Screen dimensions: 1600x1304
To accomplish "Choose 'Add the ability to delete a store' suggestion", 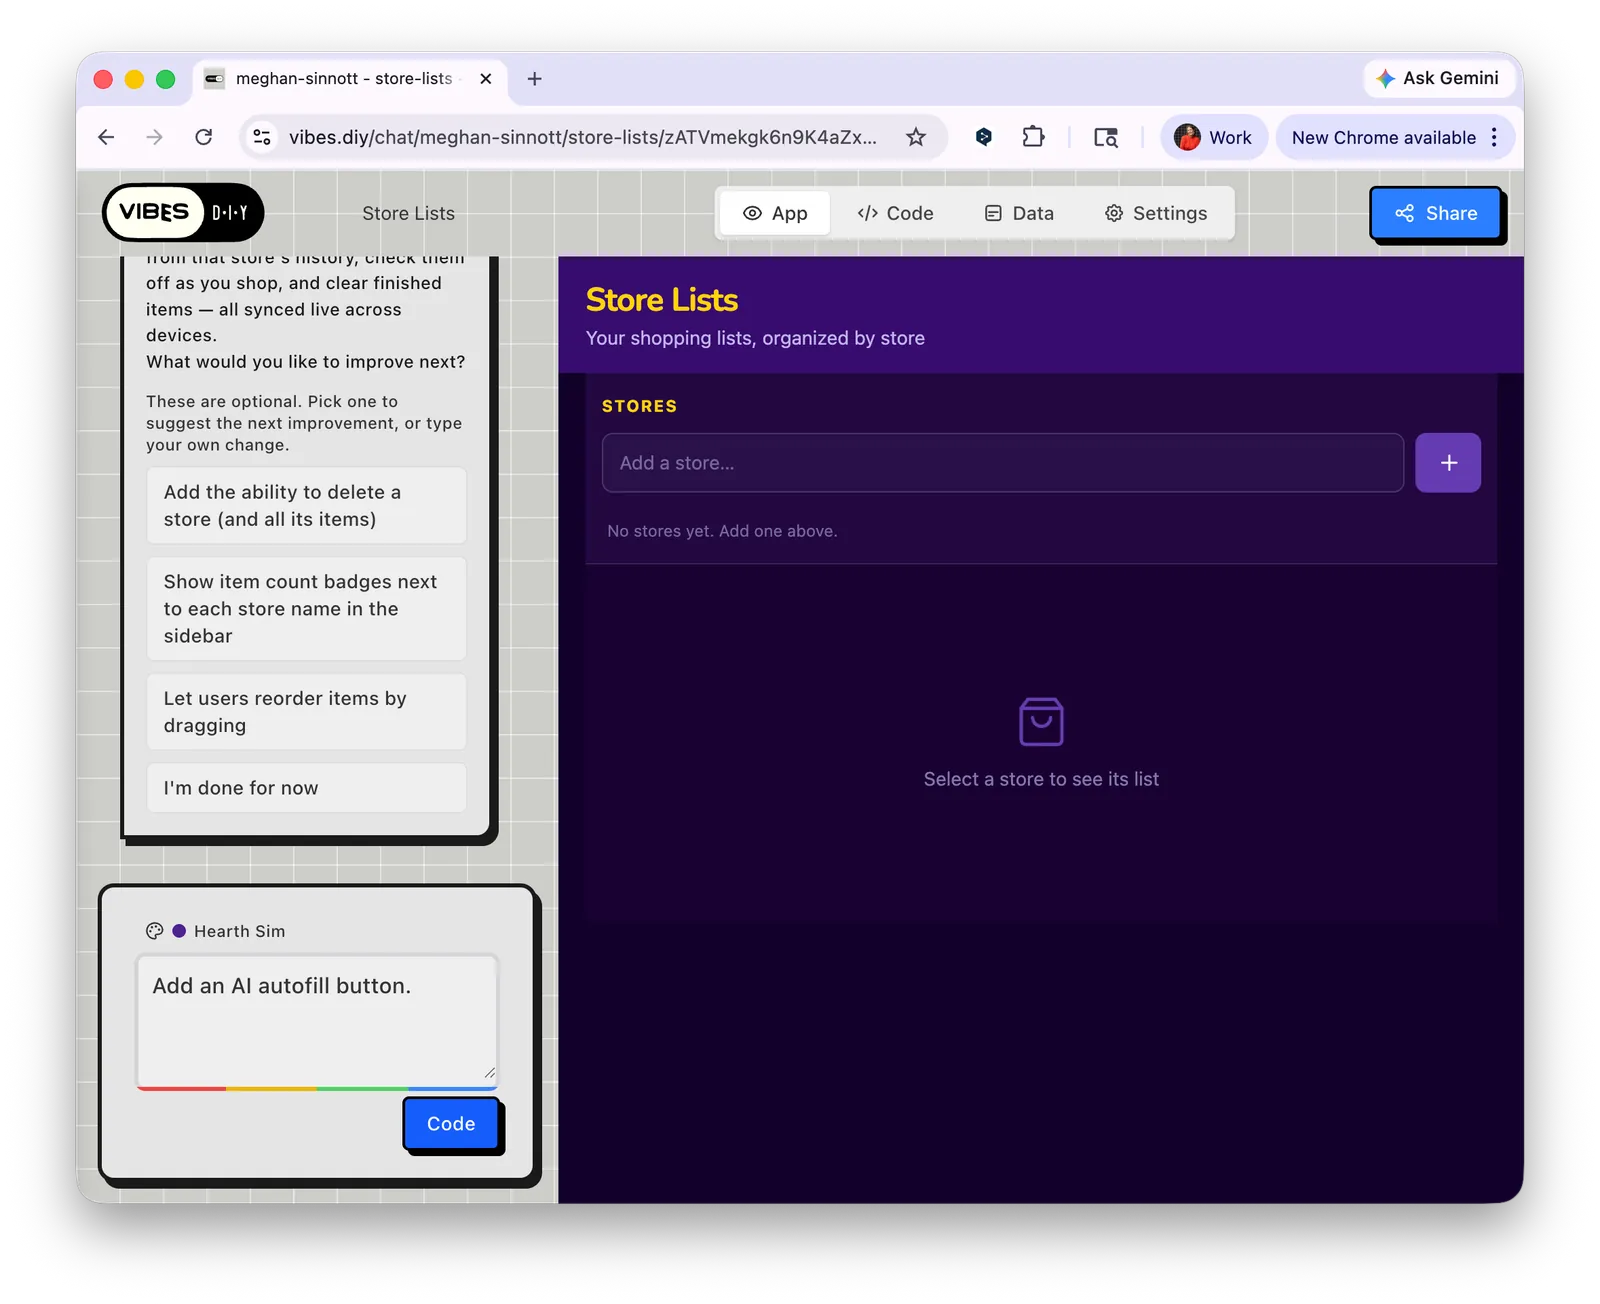I will click(306, 506).
